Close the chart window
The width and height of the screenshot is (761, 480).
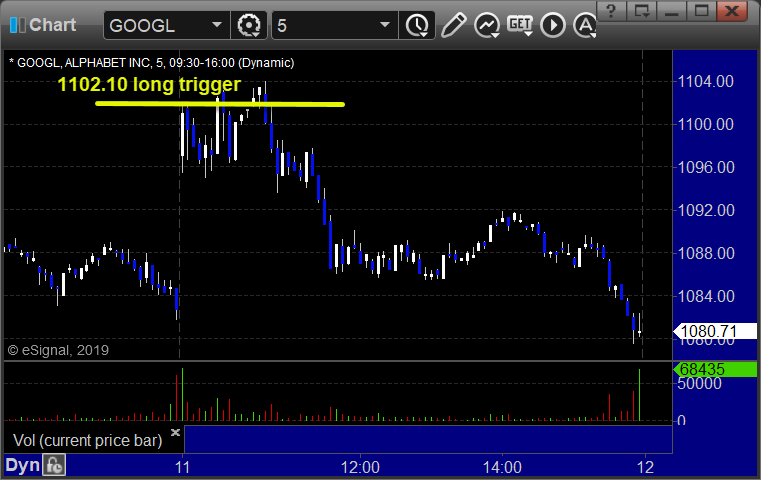(732, 11)
